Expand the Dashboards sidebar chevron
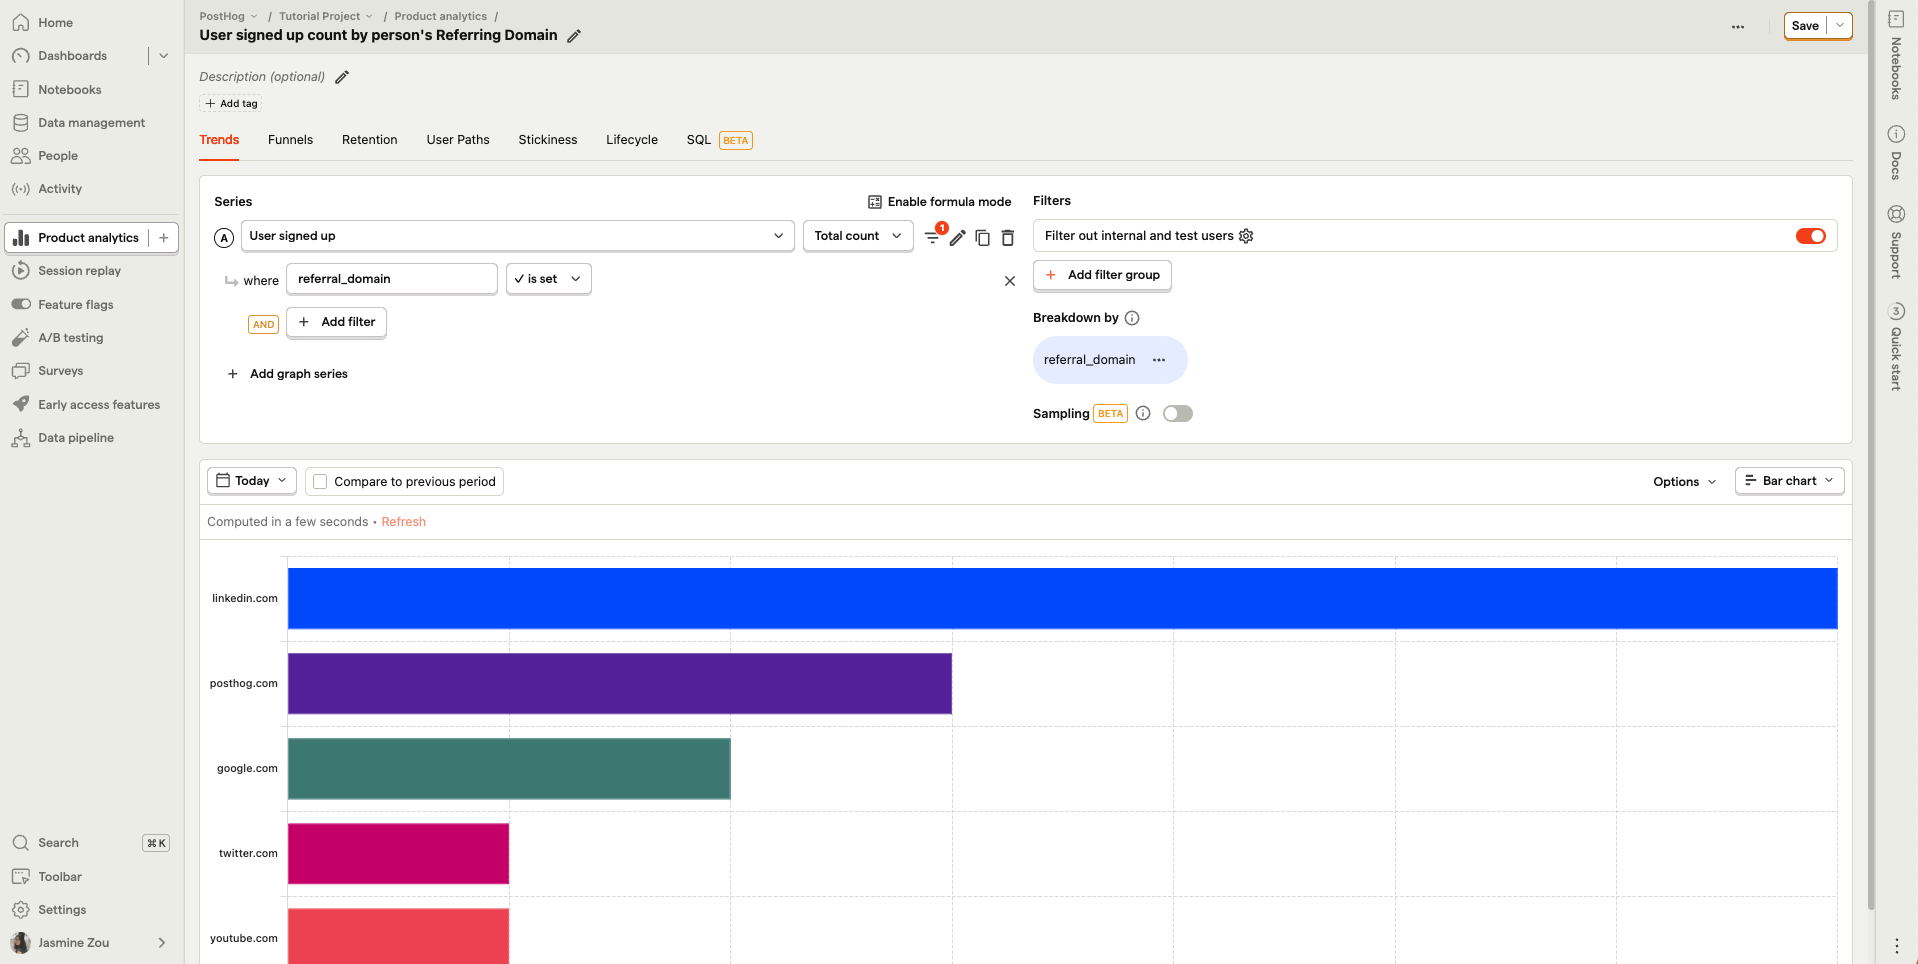Viewport: 1918px width, 964px height. point(164,56)
